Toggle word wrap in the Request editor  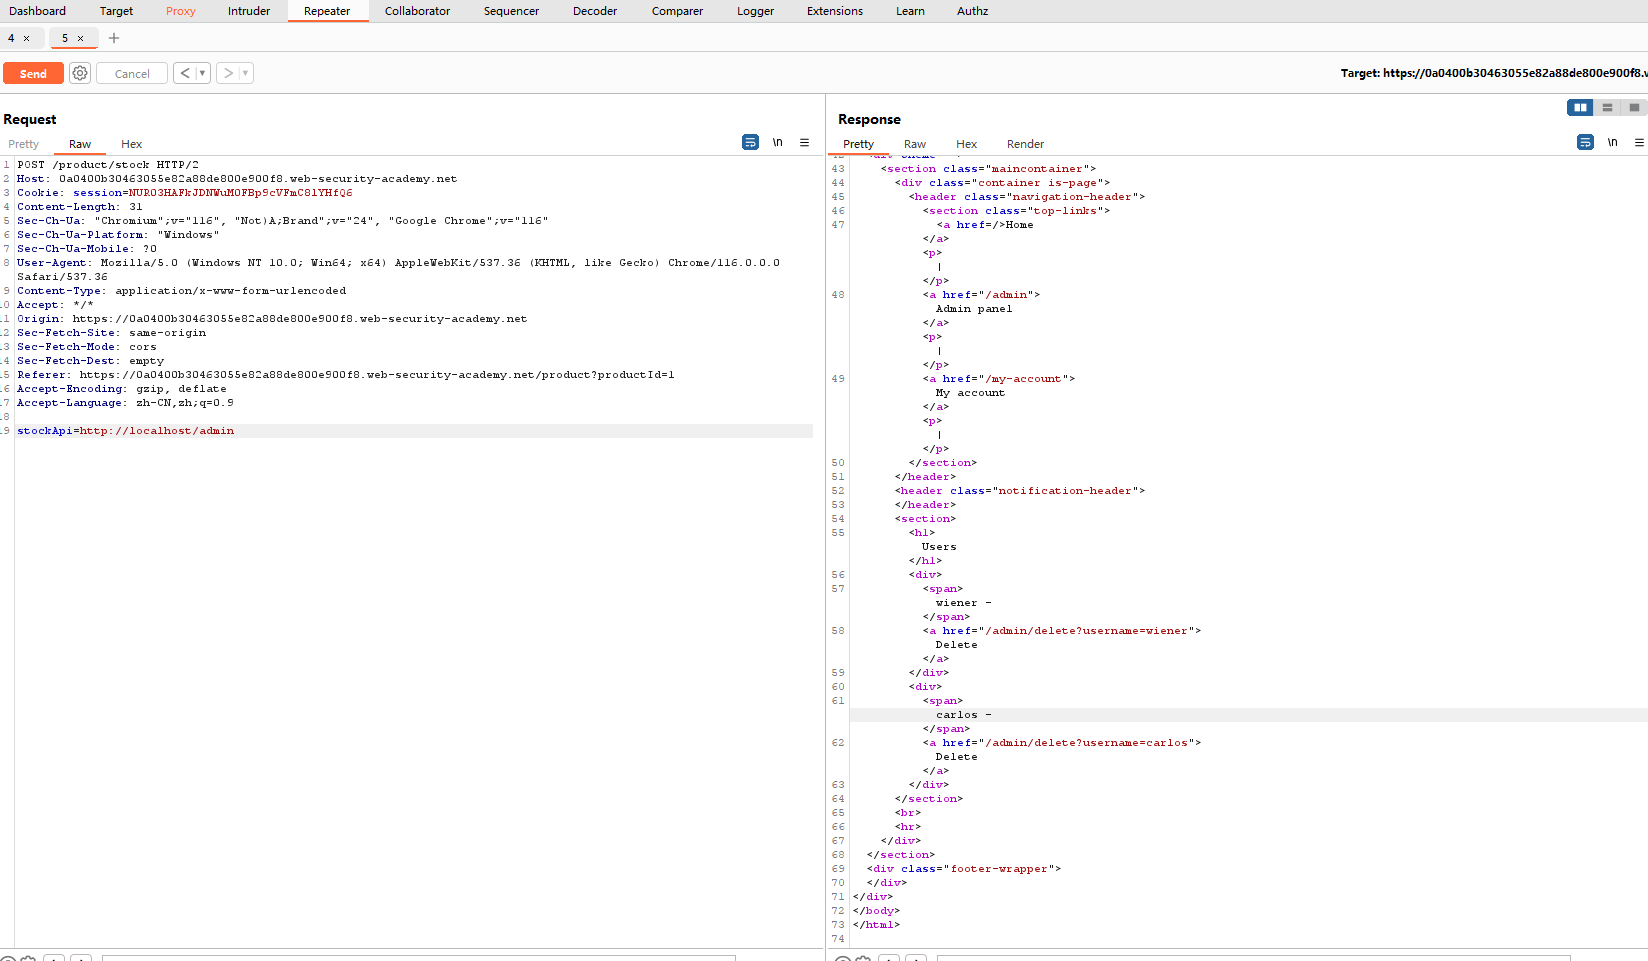point(750,143)
